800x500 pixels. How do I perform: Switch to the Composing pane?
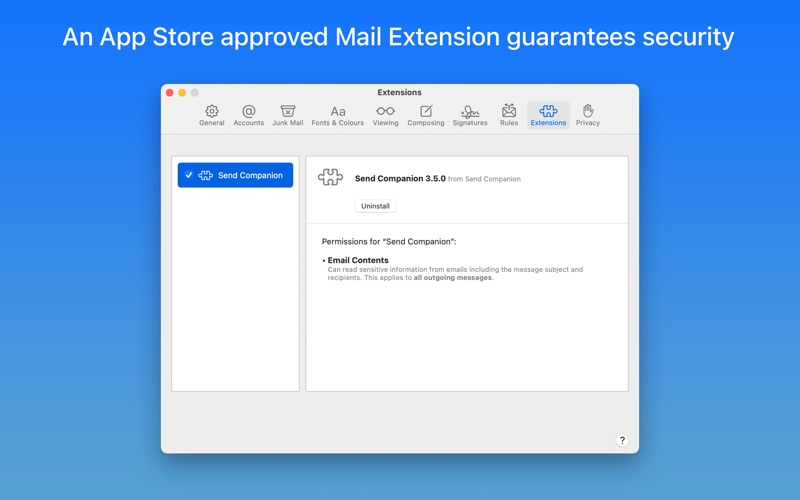[426, 115]
